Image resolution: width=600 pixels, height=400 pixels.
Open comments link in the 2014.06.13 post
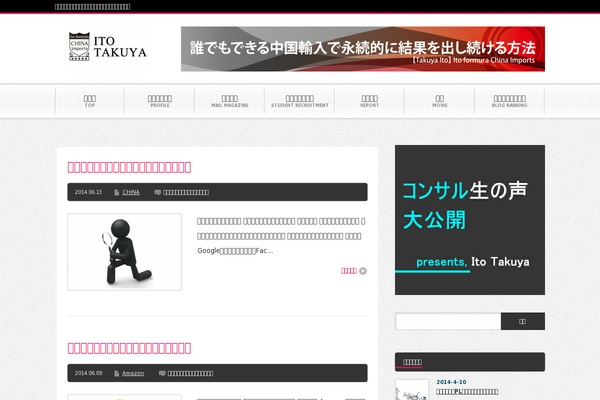(x=186, y=192)
